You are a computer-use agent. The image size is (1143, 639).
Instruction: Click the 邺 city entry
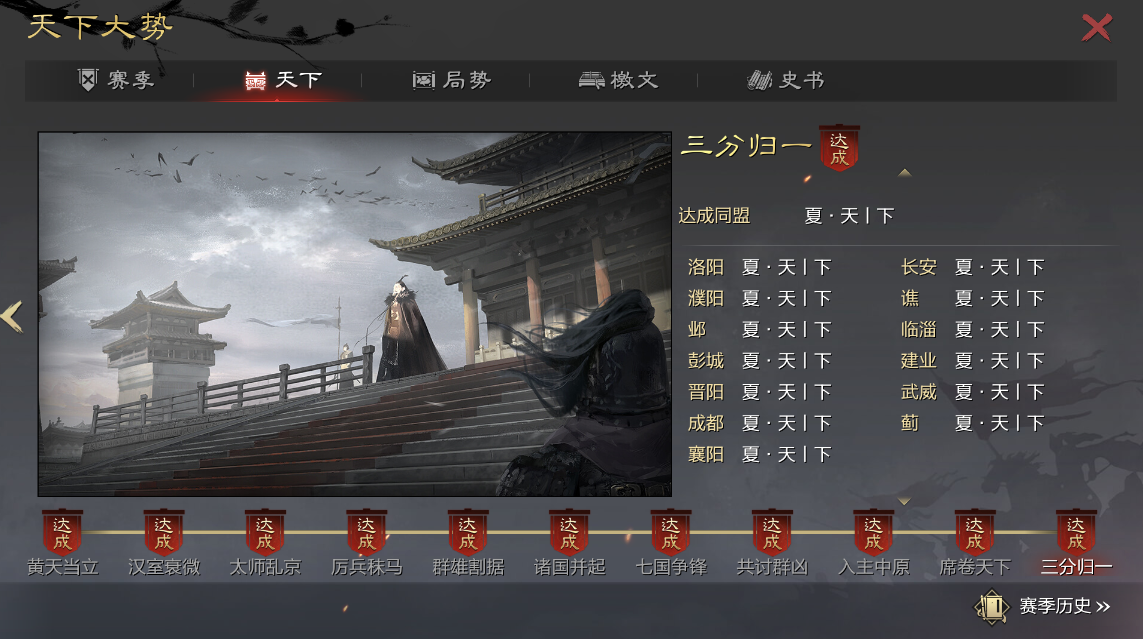pyautogui.click(x=697, y=330)
